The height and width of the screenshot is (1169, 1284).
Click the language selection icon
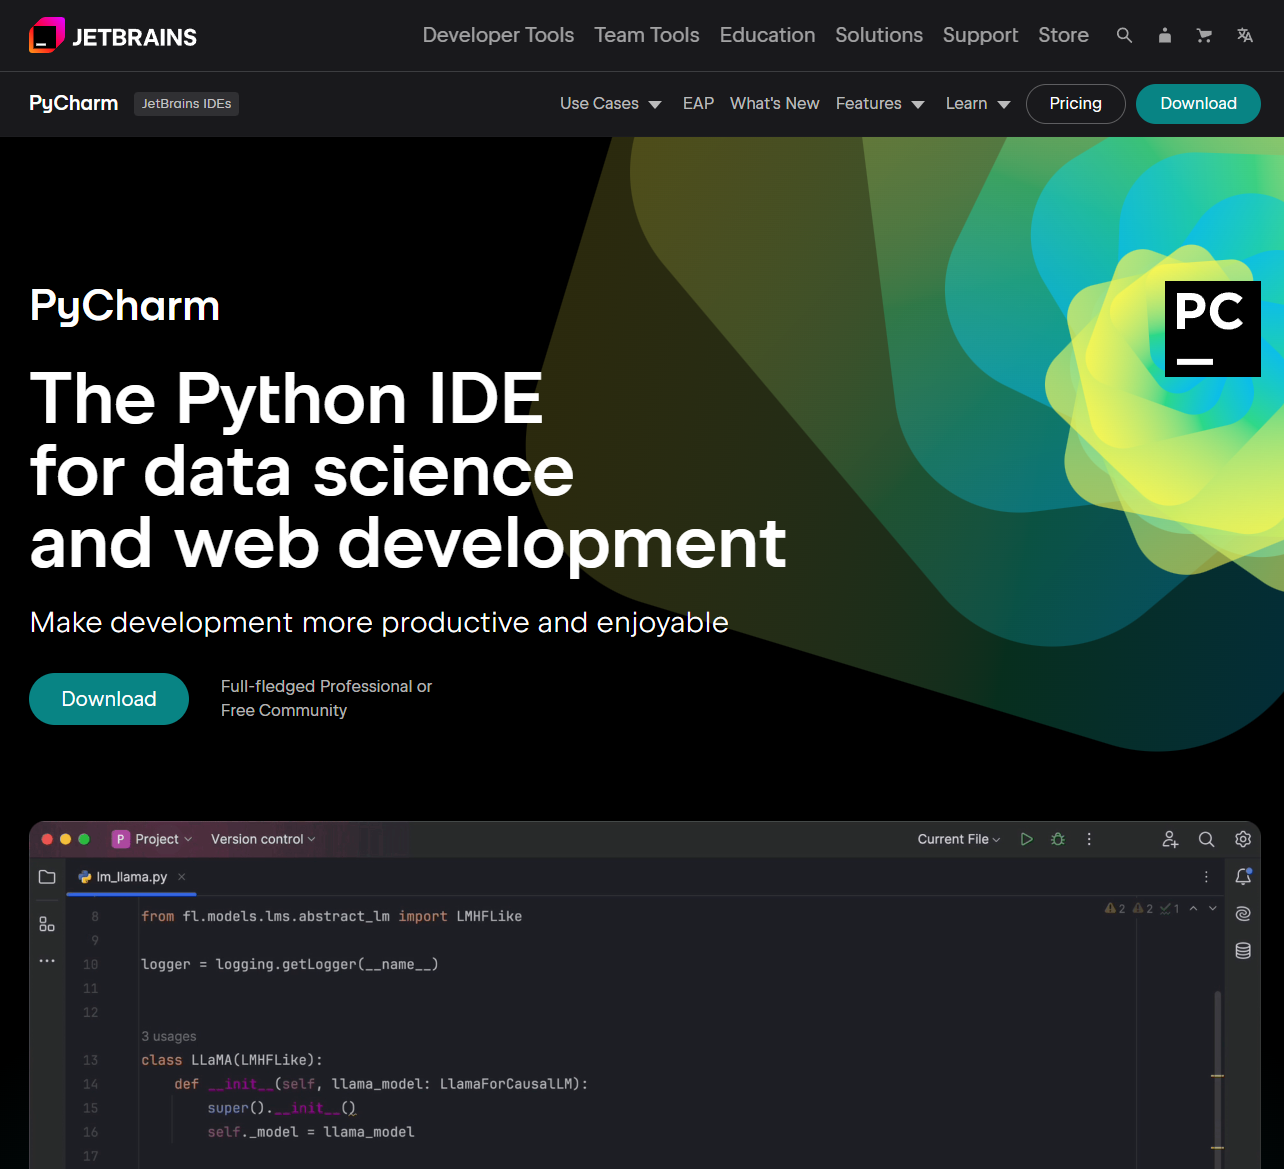[x=1245, y=35]
